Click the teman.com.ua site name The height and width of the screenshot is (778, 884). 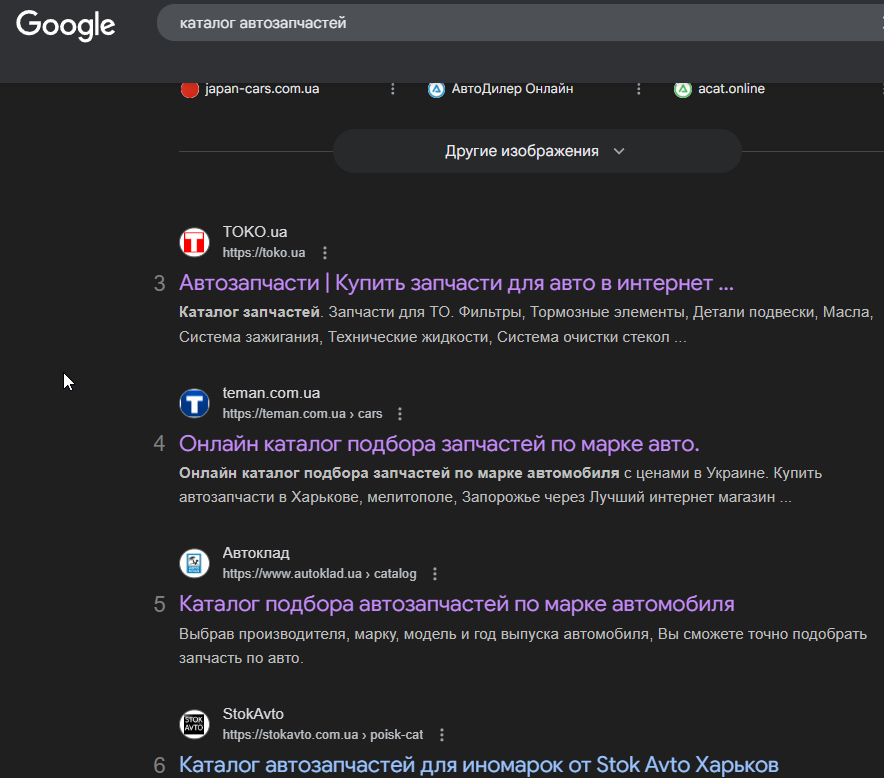click(271, 393)
